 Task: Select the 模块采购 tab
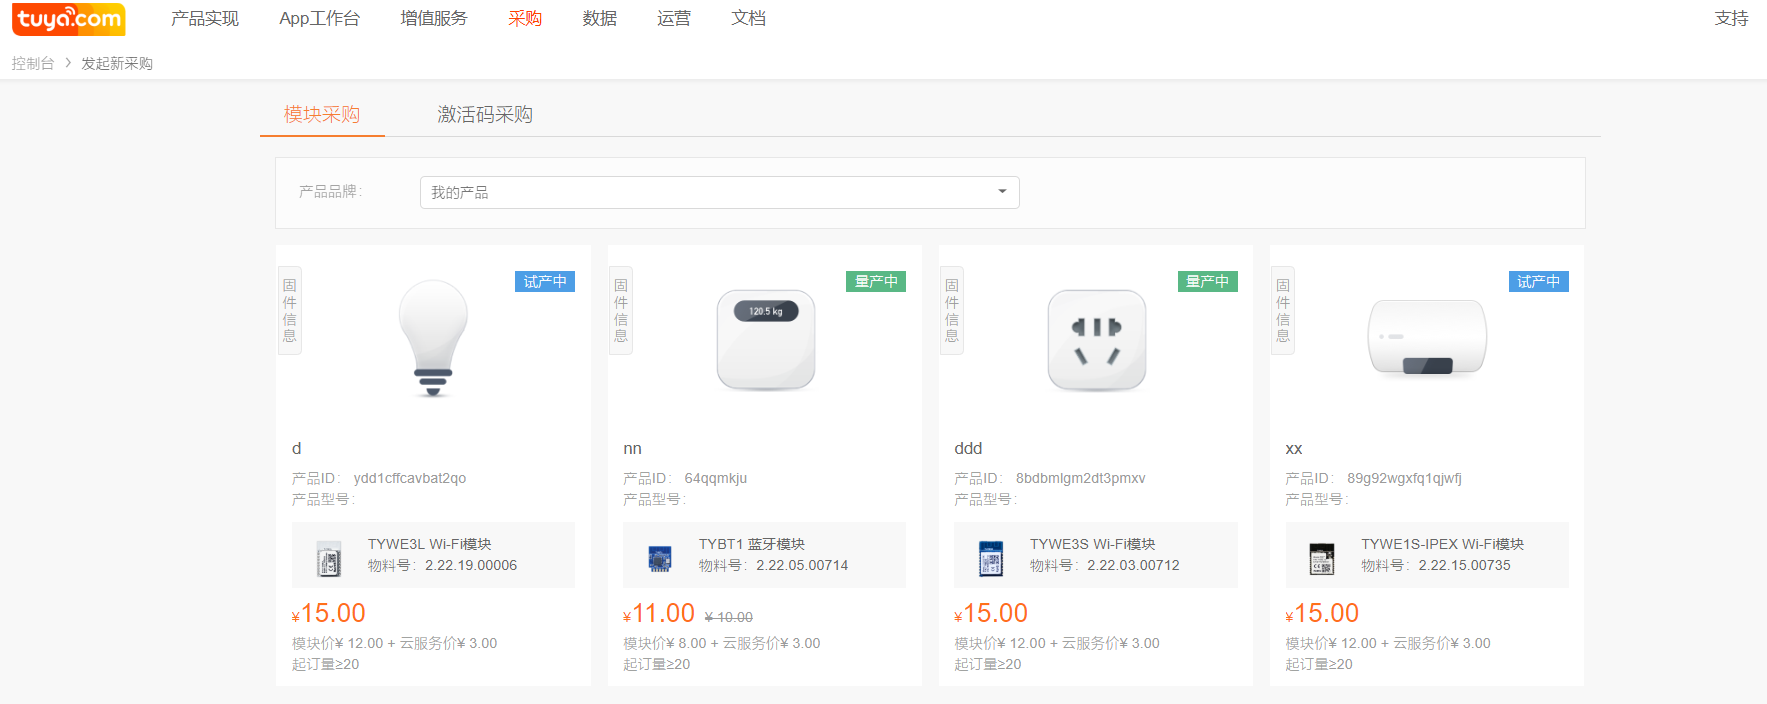[x=322, y=115]
